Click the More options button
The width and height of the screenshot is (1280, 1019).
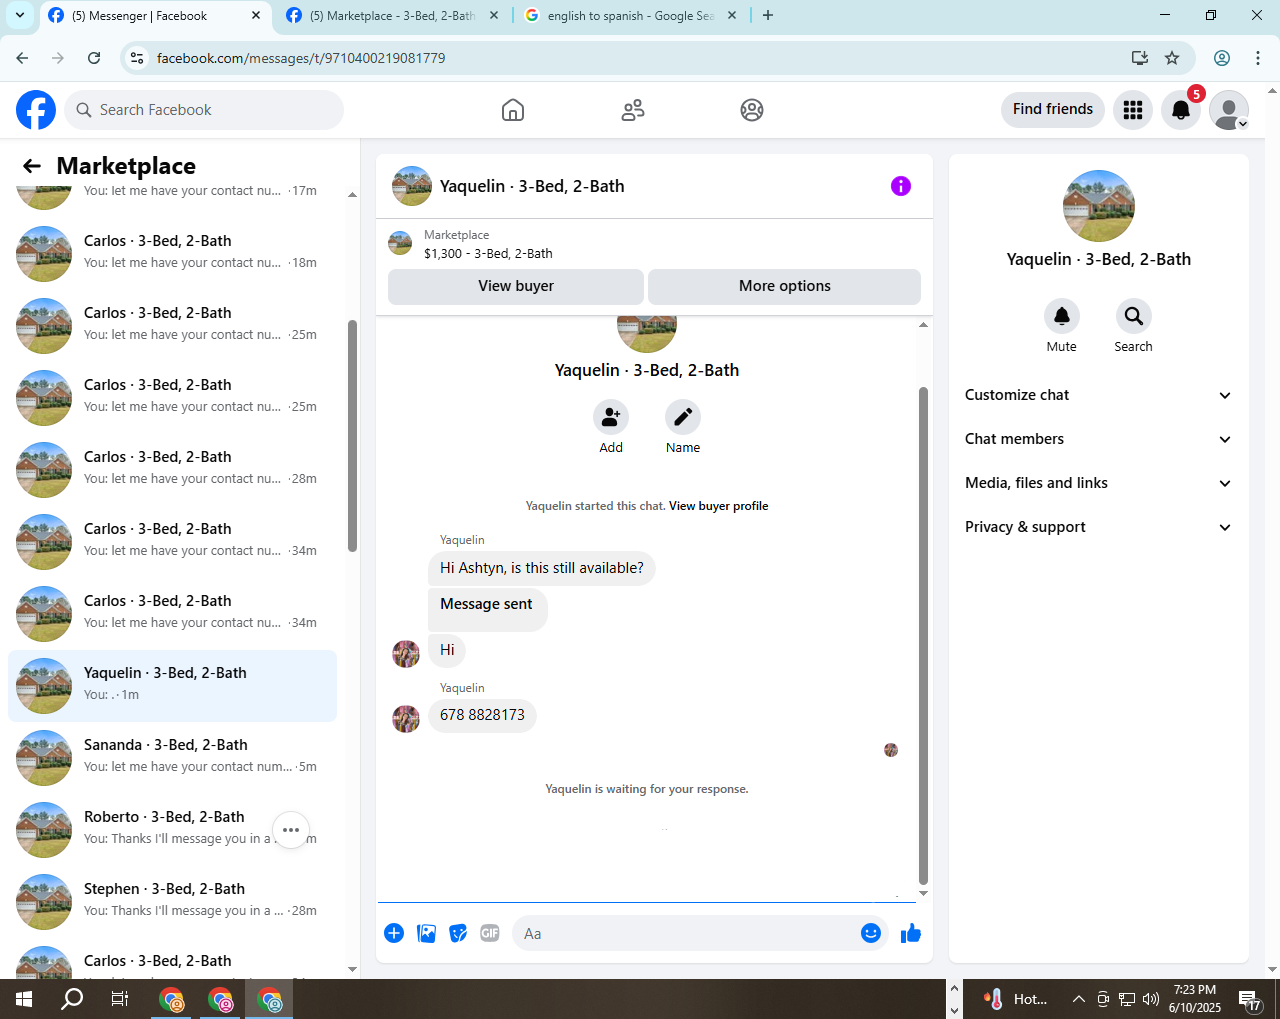[785, 286]
